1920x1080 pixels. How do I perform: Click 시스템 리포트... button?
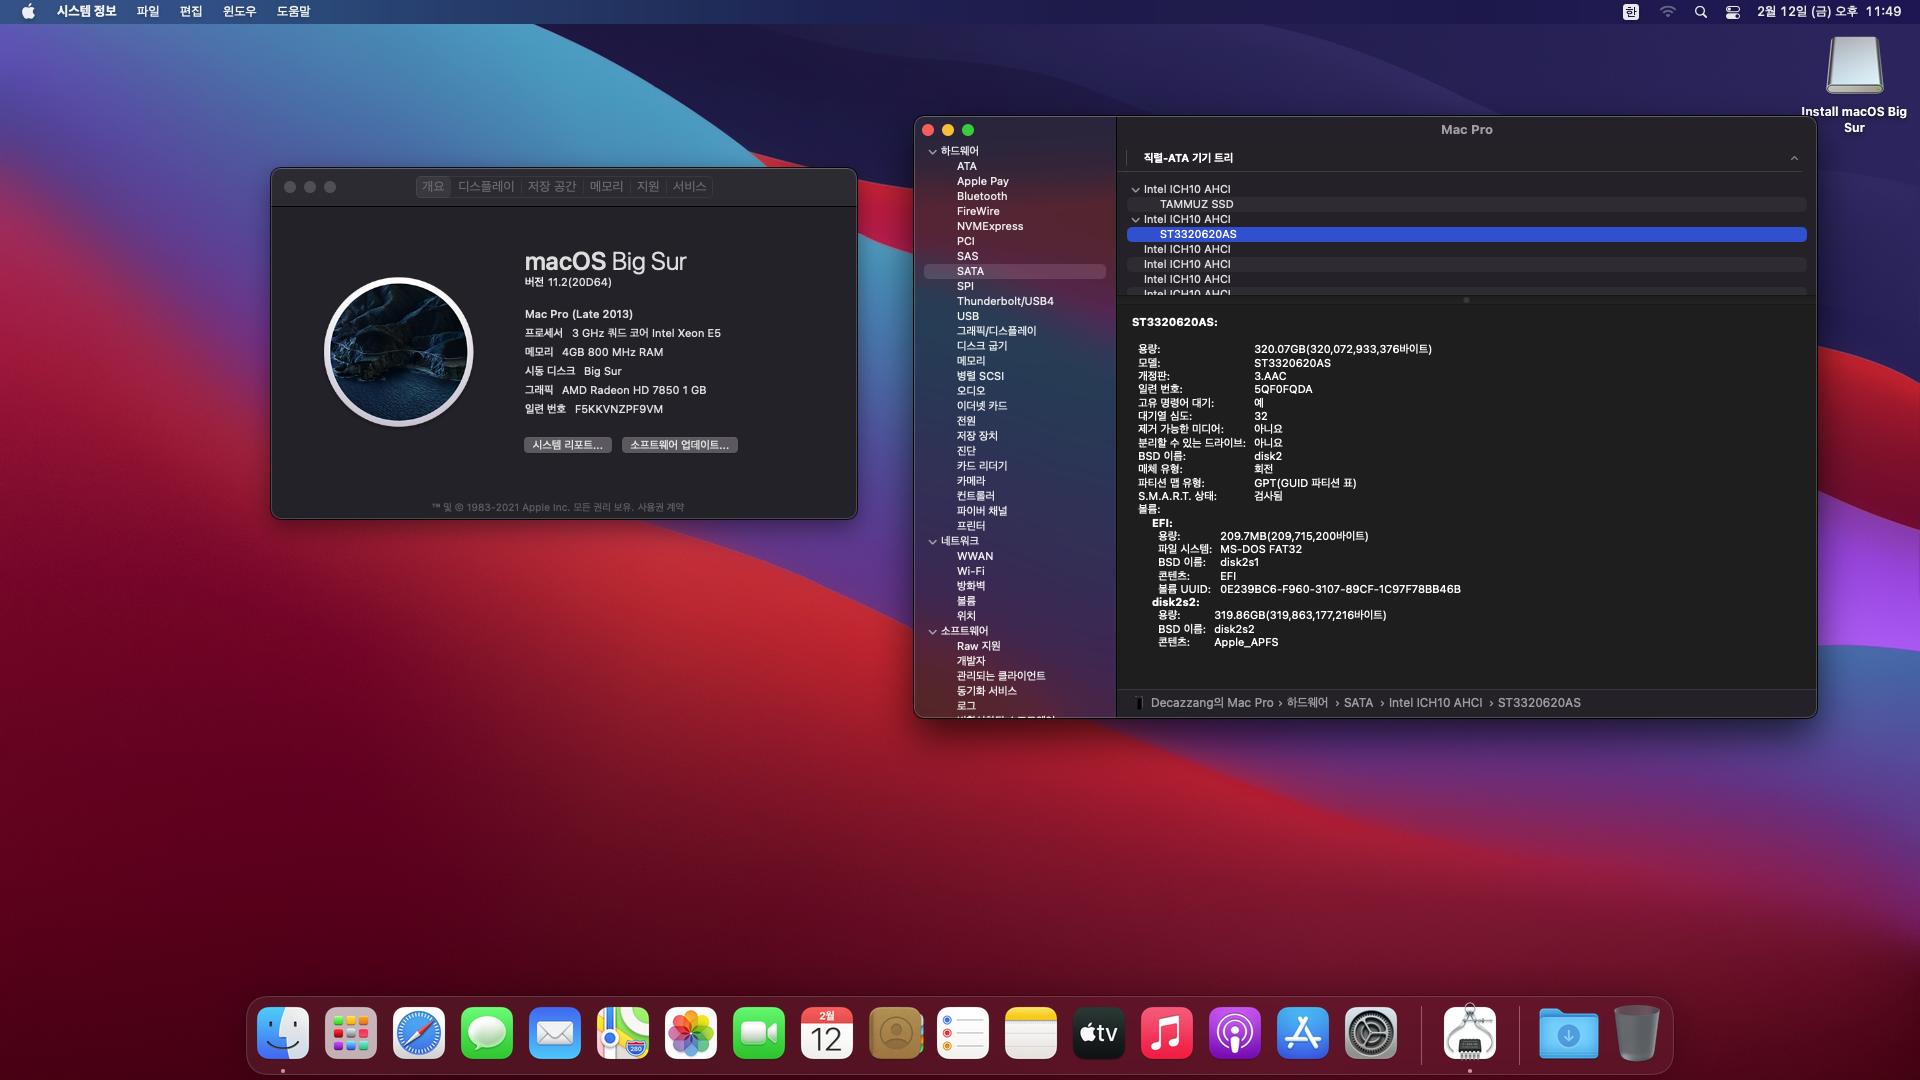567,445
